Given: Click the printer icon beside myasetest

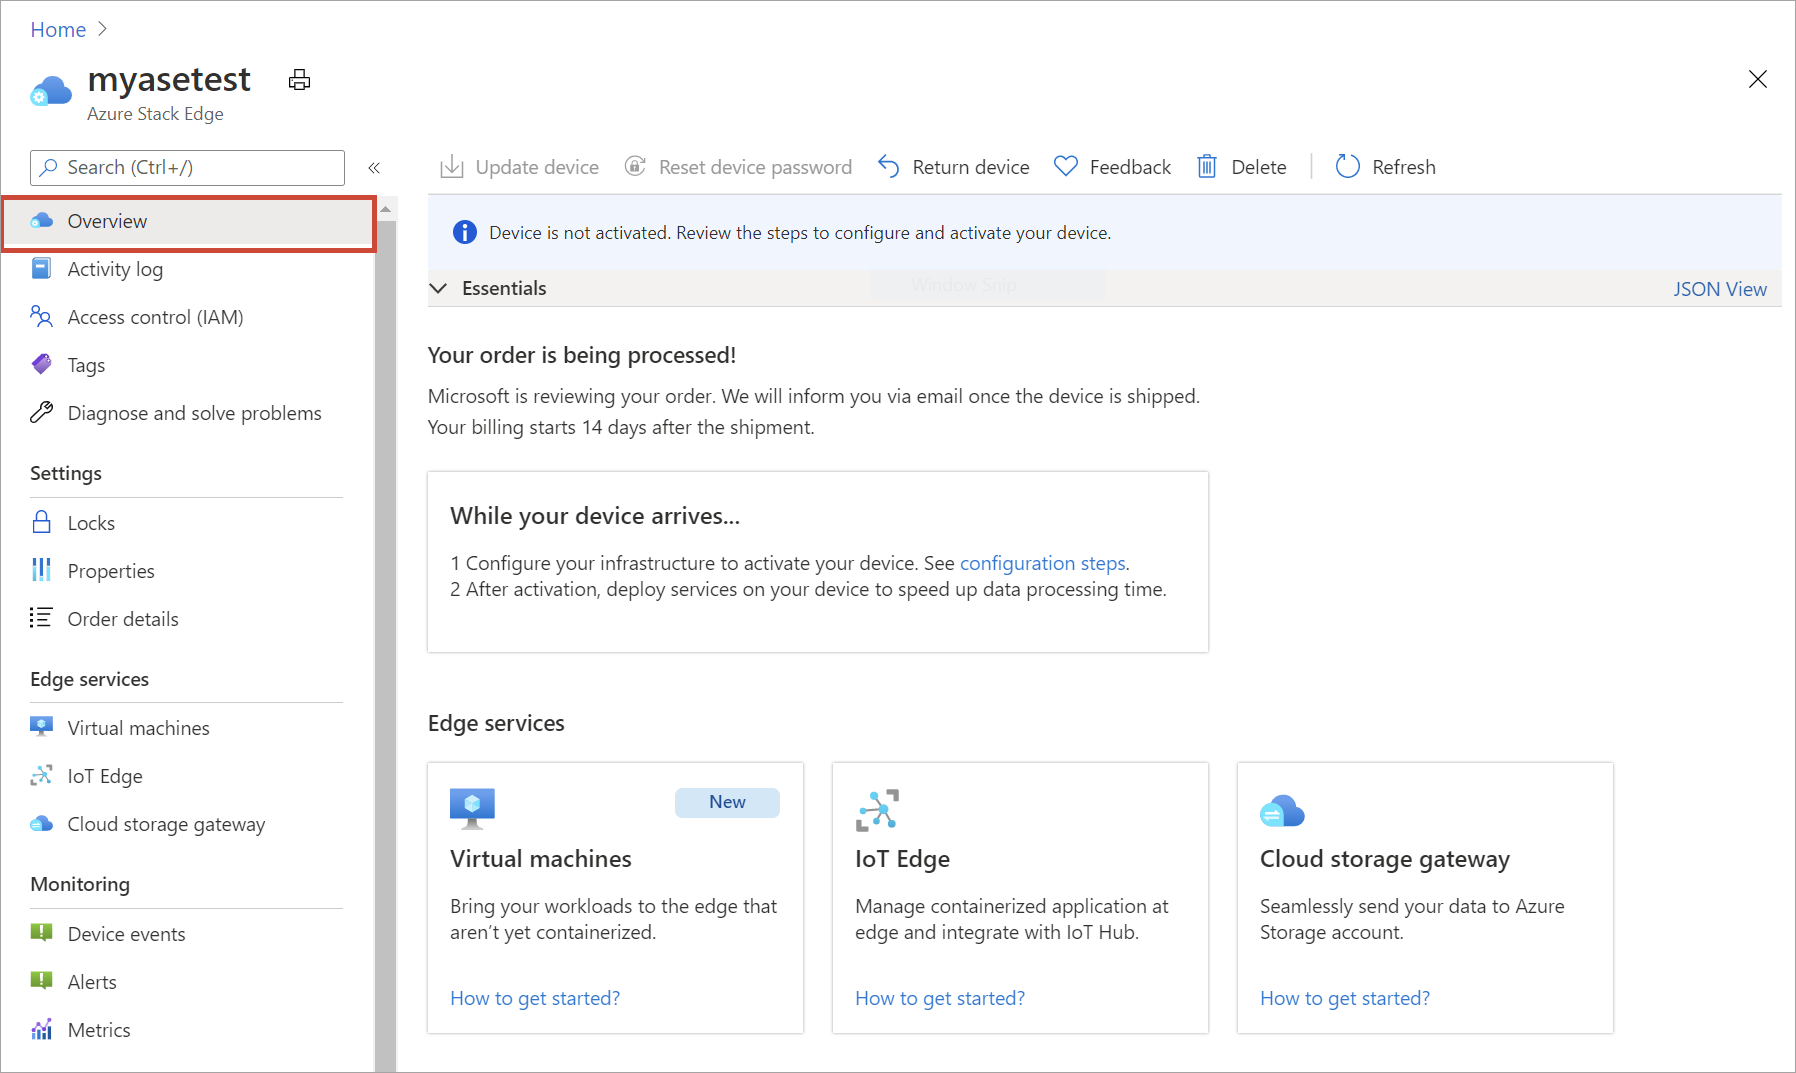Looking at the screenshot, I should tap(299, 79).
